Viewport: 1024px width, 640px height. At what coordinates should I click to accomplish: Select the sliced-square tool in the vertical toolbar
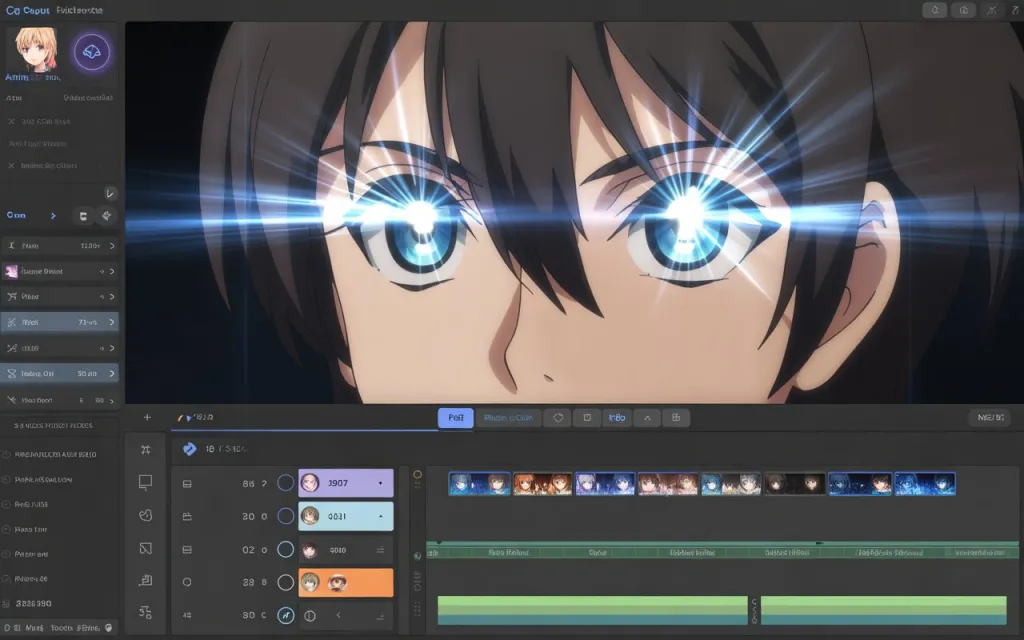146,549
